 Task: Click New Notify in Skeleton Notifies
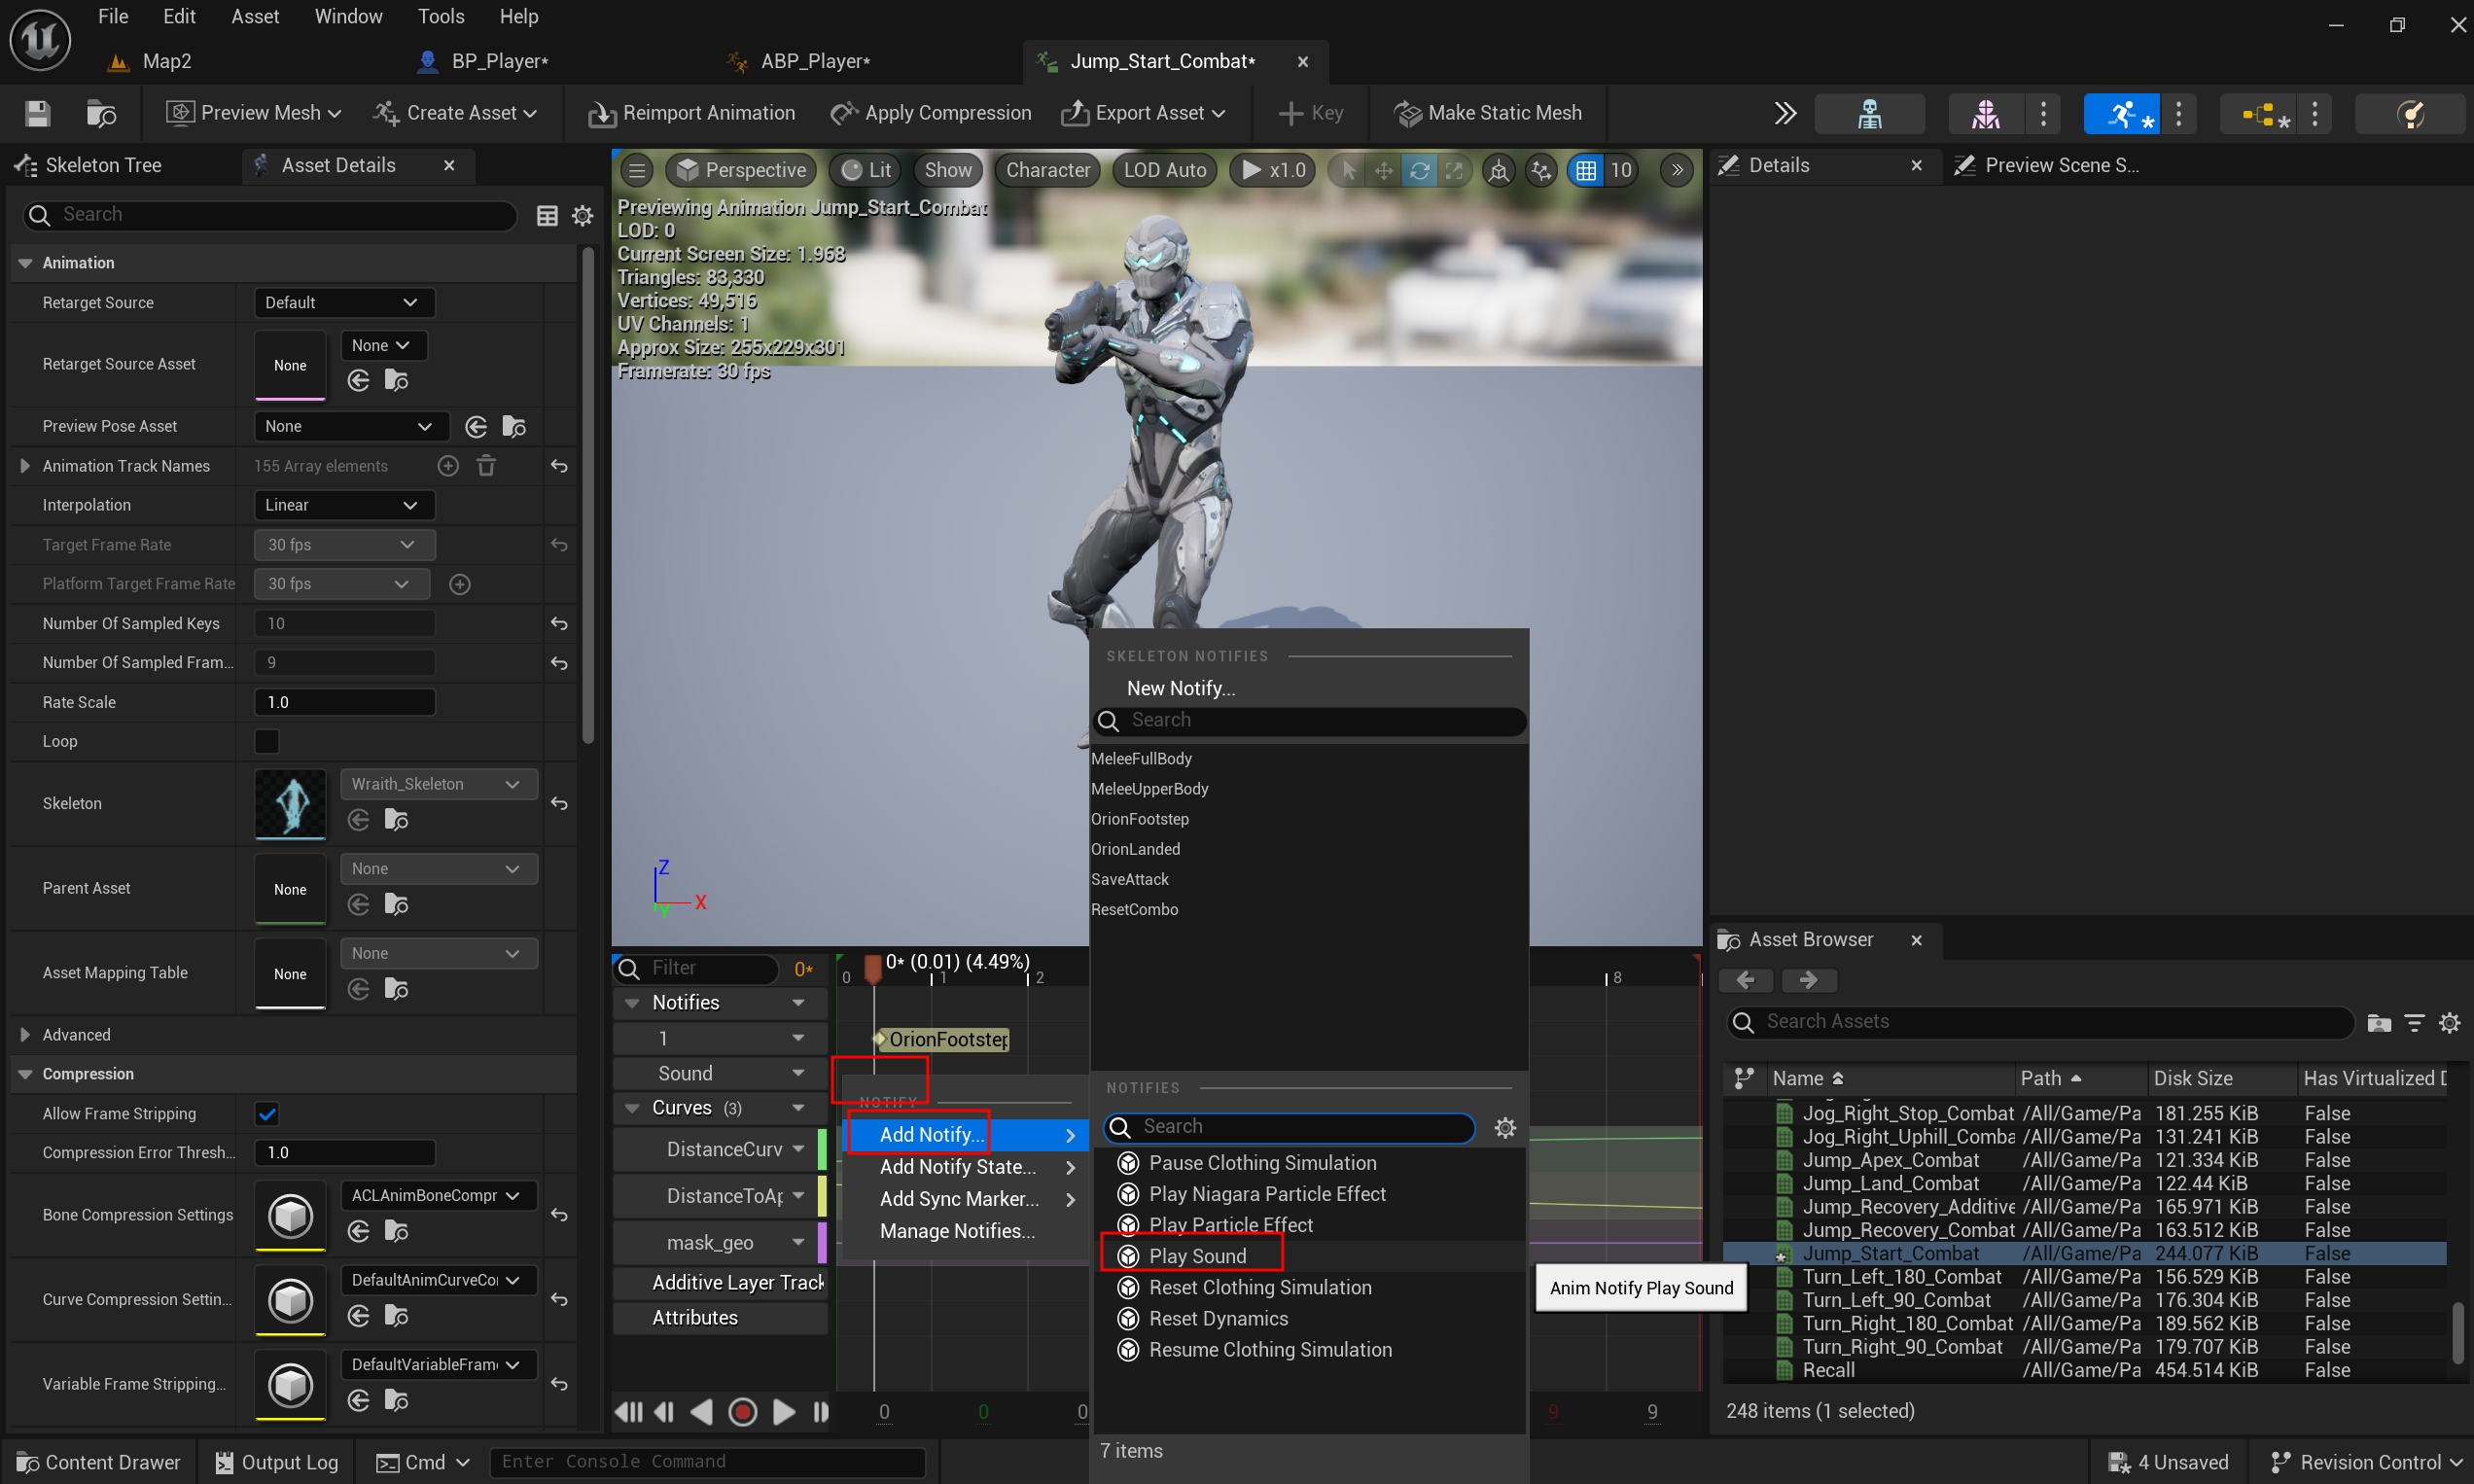[x=1180, y=688]
